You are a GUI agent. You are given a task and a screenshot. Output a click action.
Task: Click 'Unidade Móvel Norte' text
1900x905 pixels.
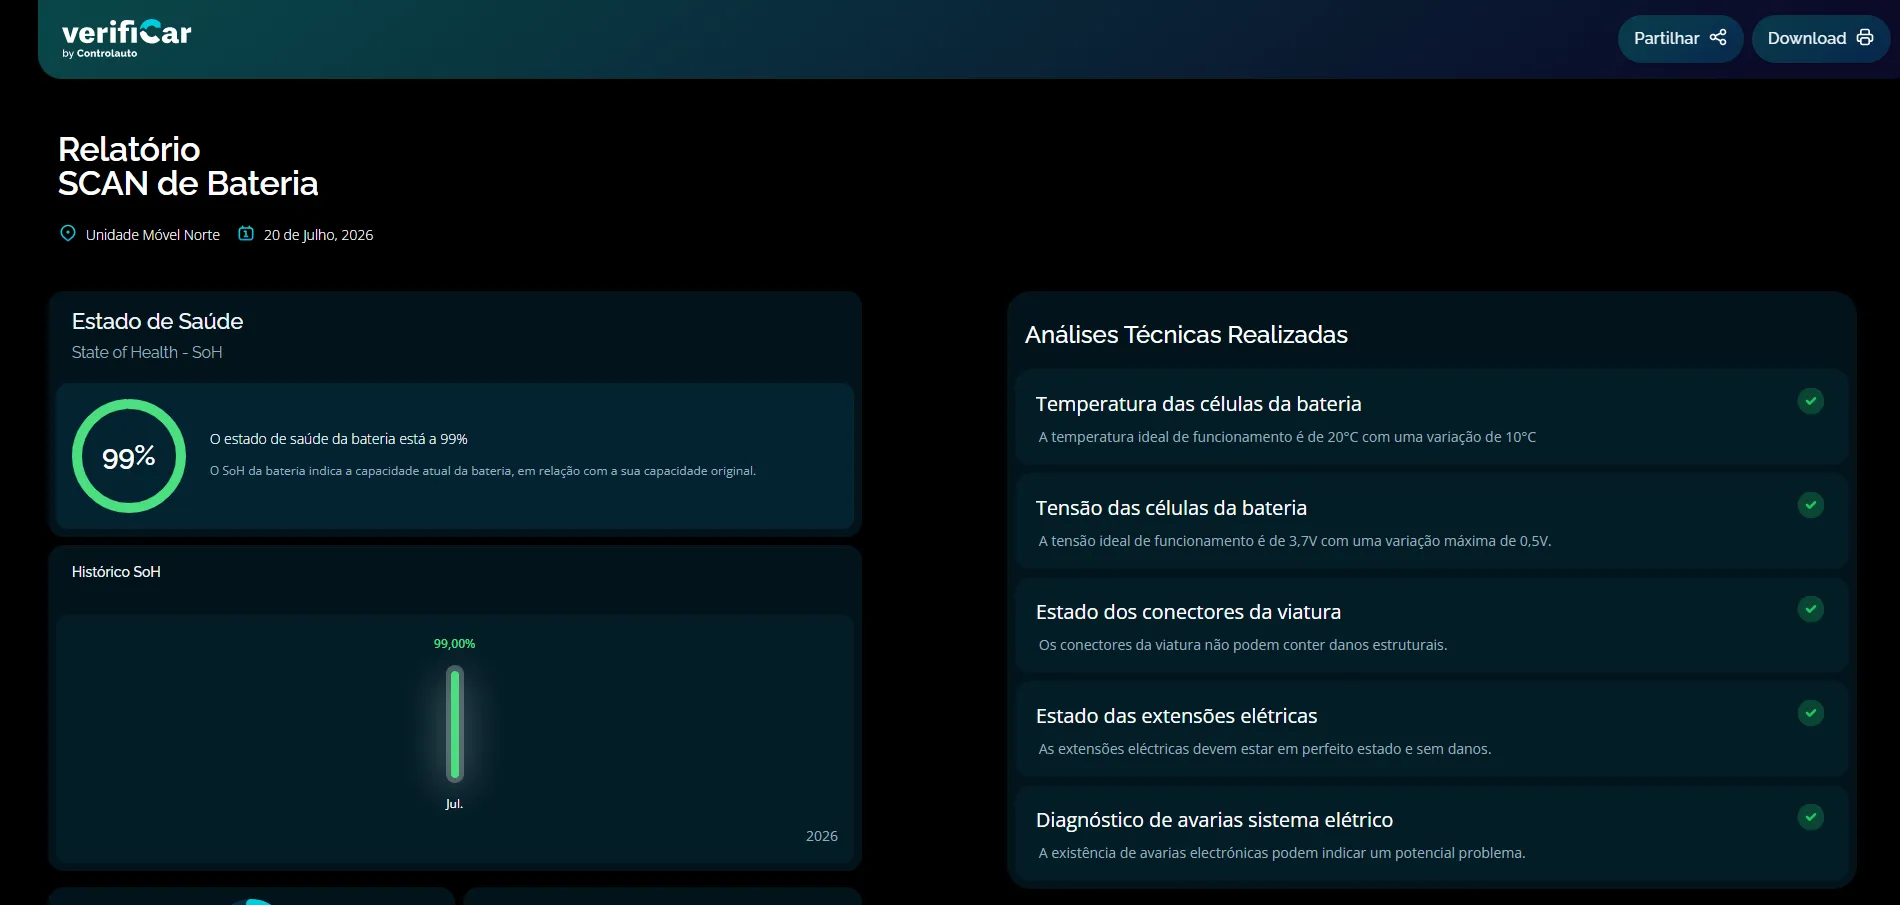coord(153,235)
